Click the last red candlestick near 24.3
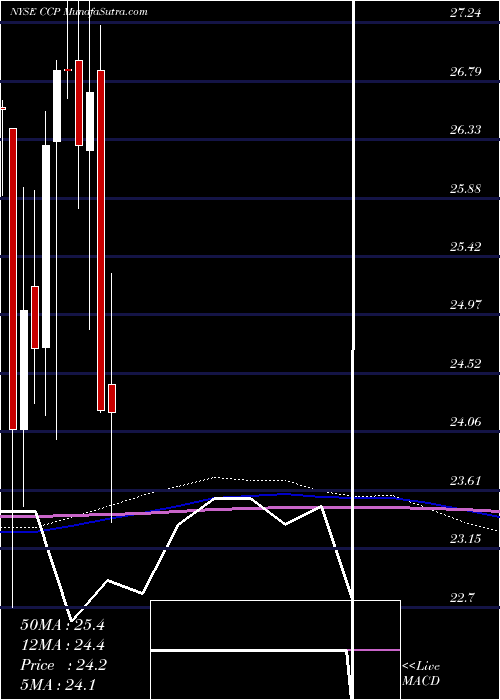The image size is (500, 700). (112, 398)
